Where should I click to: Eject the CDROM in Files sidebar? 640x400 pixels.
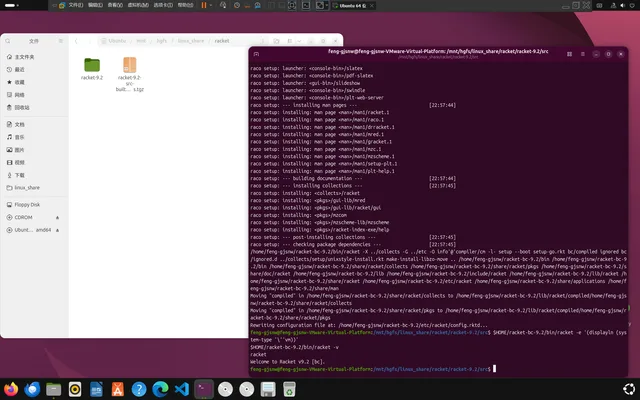pos(58,218)
